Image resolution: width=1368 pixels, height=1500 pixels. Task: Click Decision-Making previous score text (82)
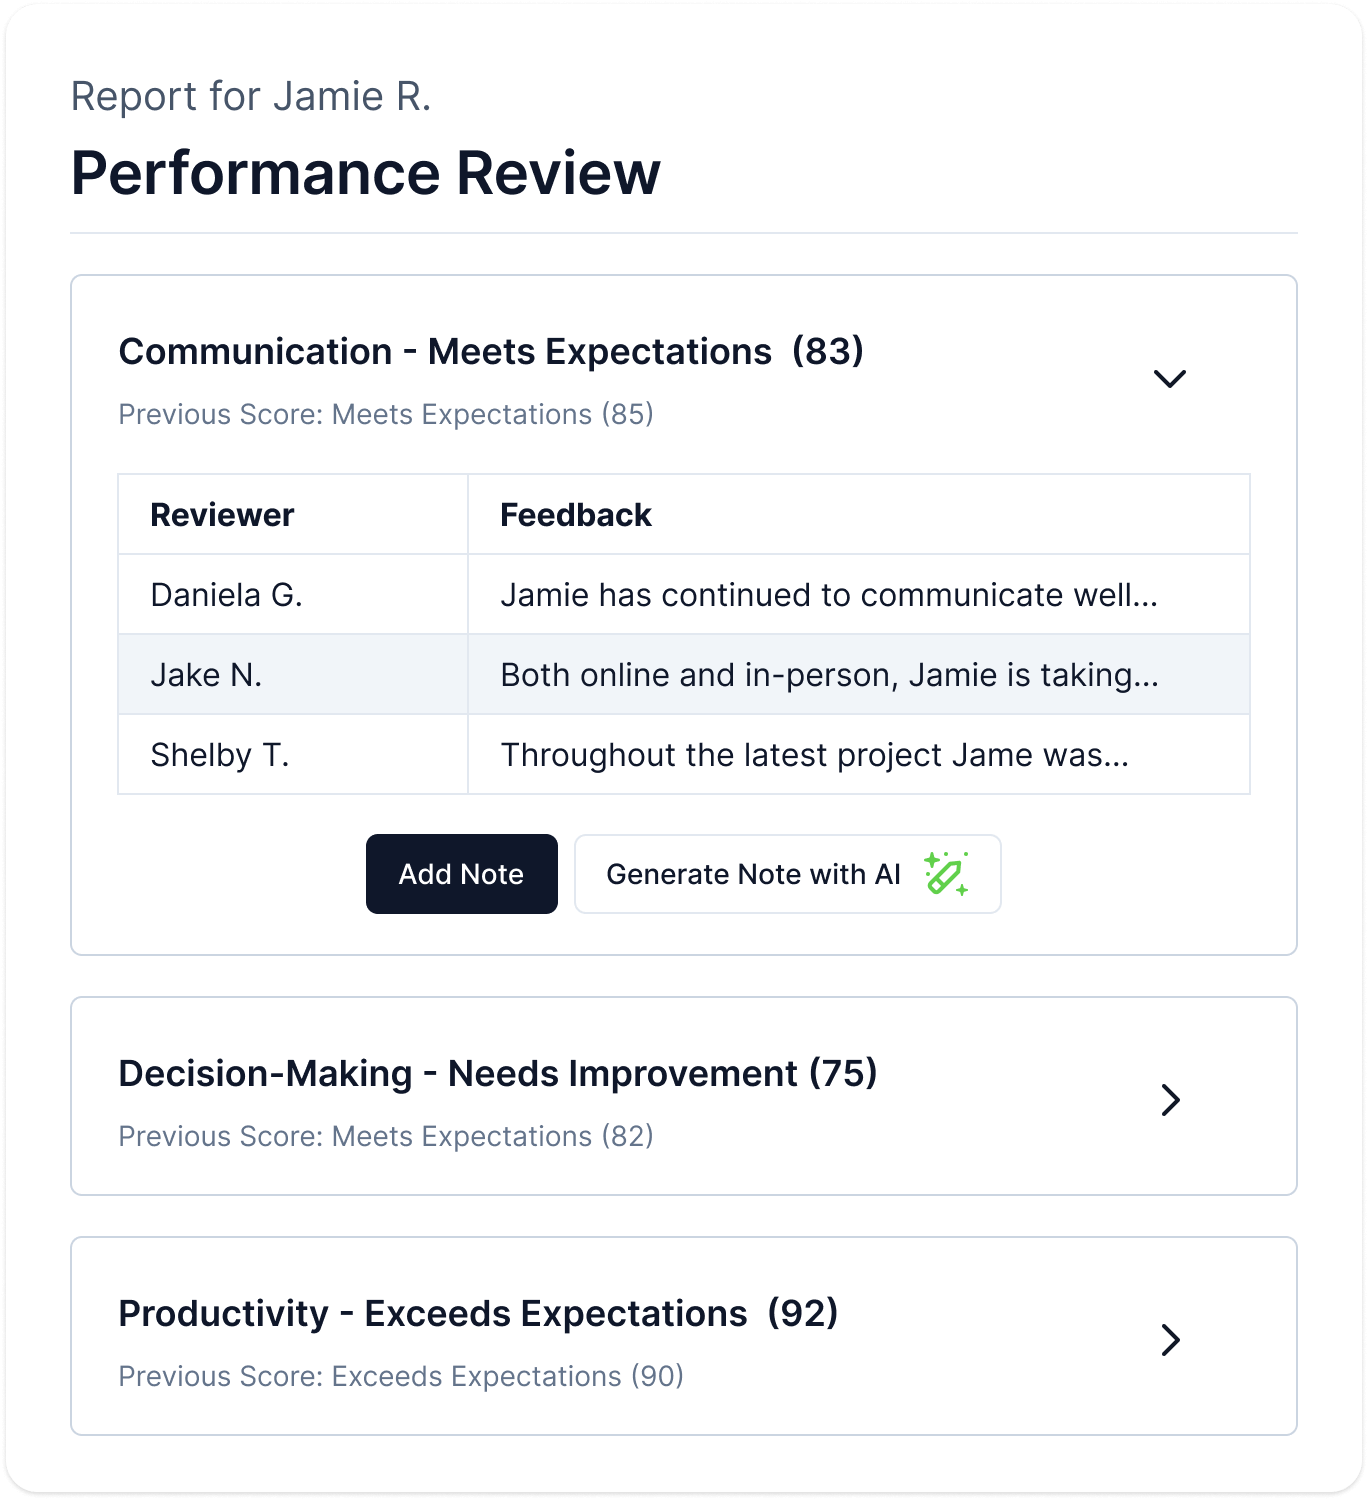(386, 1136)
